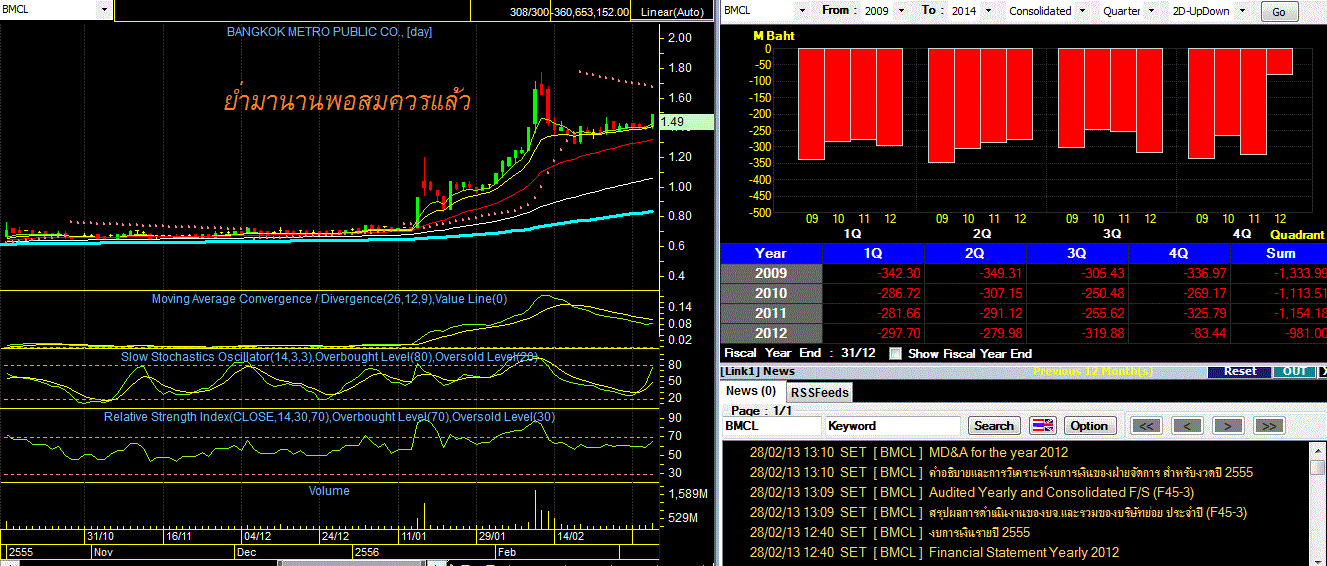1327x566 pixels.
Task: Click the 4Q column header
Action: tap(1179, 254)
